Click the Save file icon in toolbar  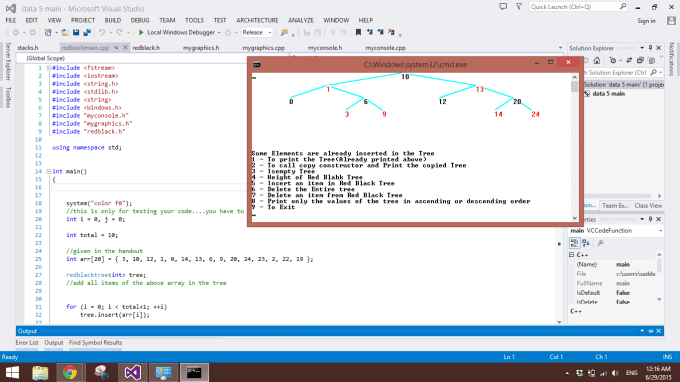[x=76, y=33]
